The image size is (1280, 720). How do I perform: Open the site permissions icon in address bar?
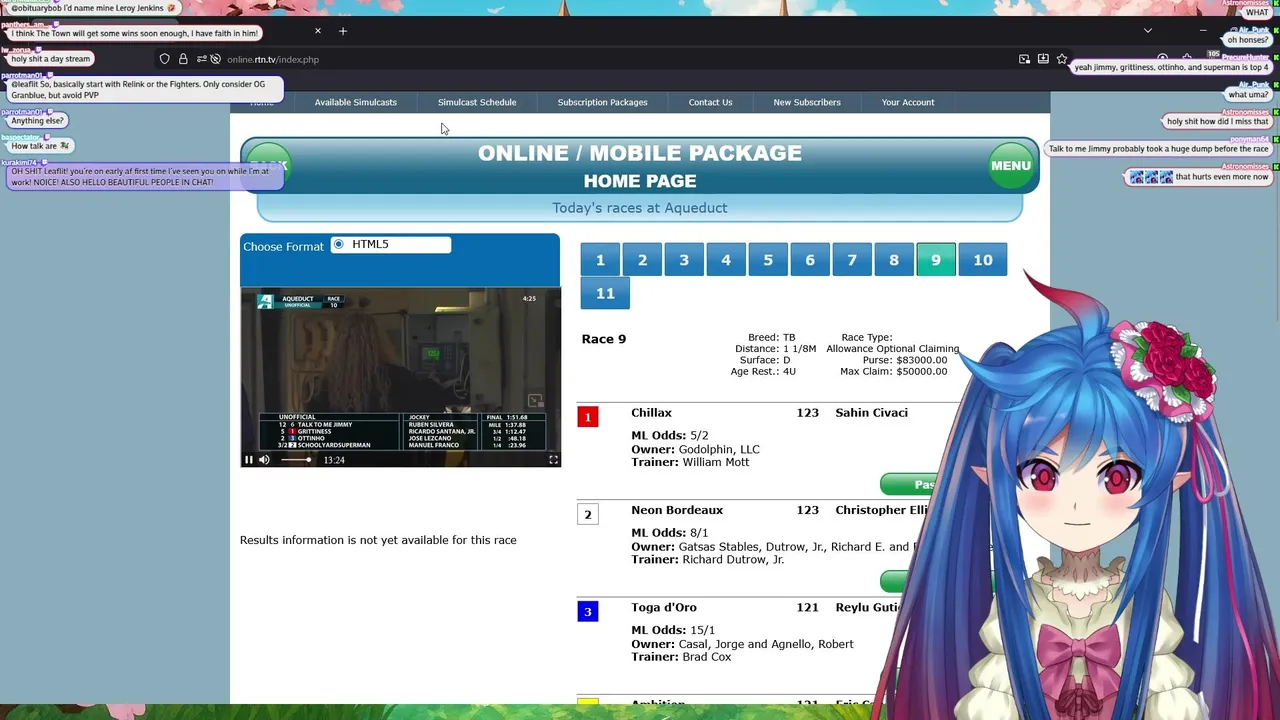pos(202,59)
